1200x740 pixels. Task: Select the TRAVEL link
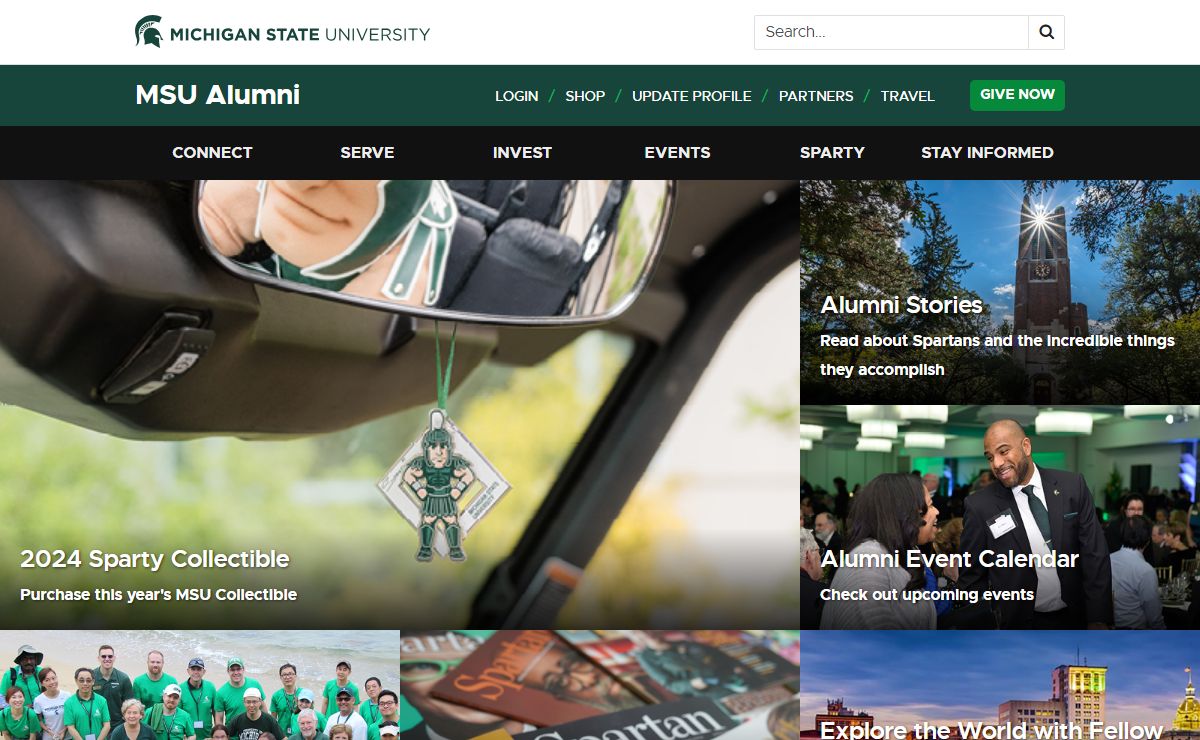pyautogui.click(x=907, y=96)
